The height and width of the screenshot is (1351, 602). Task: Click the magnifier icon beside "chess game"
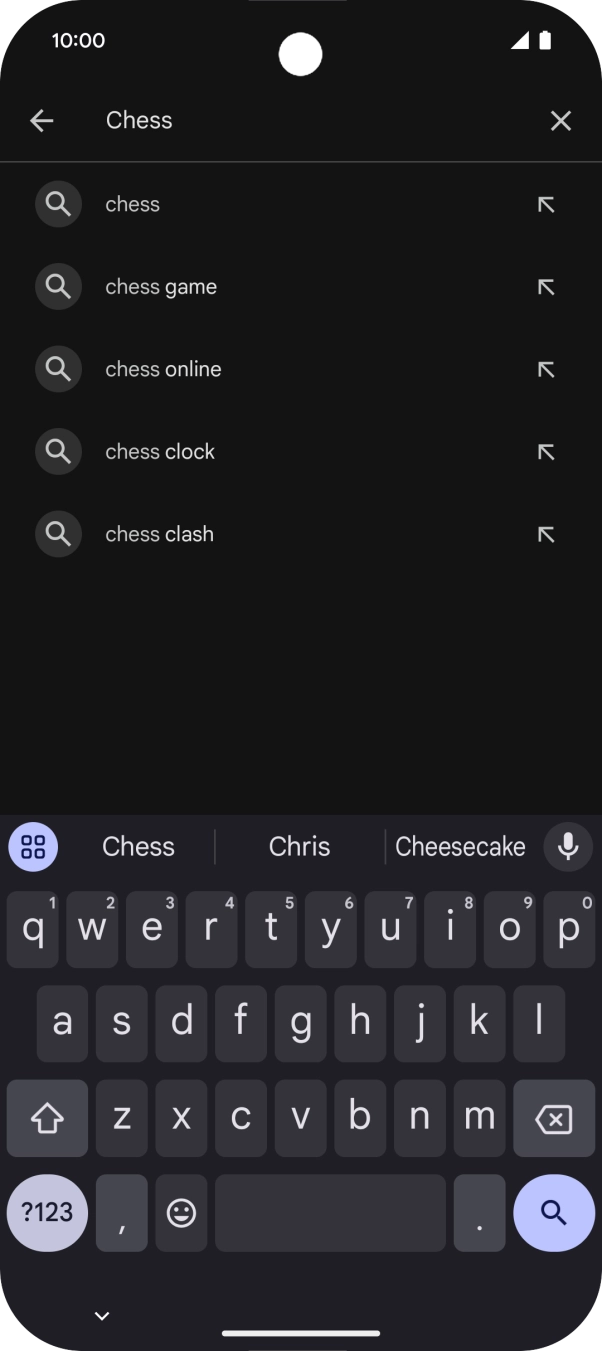[x=58, y=286]
